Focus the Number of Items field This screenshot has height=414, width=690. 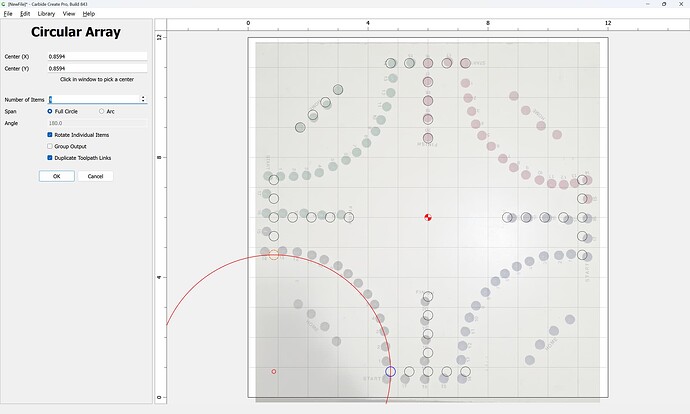[94, 99]
